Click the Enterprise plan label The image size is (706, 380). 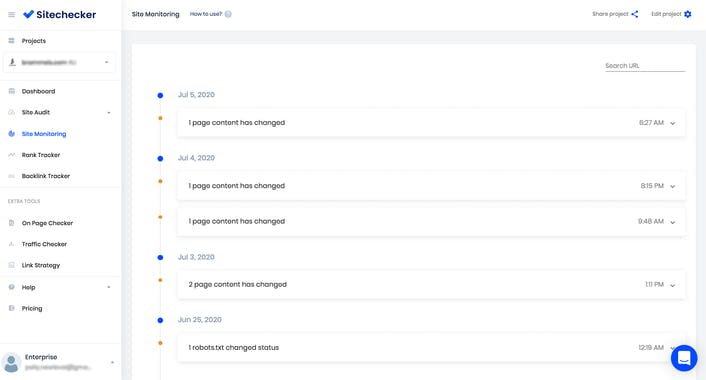(x=41, y=357)
